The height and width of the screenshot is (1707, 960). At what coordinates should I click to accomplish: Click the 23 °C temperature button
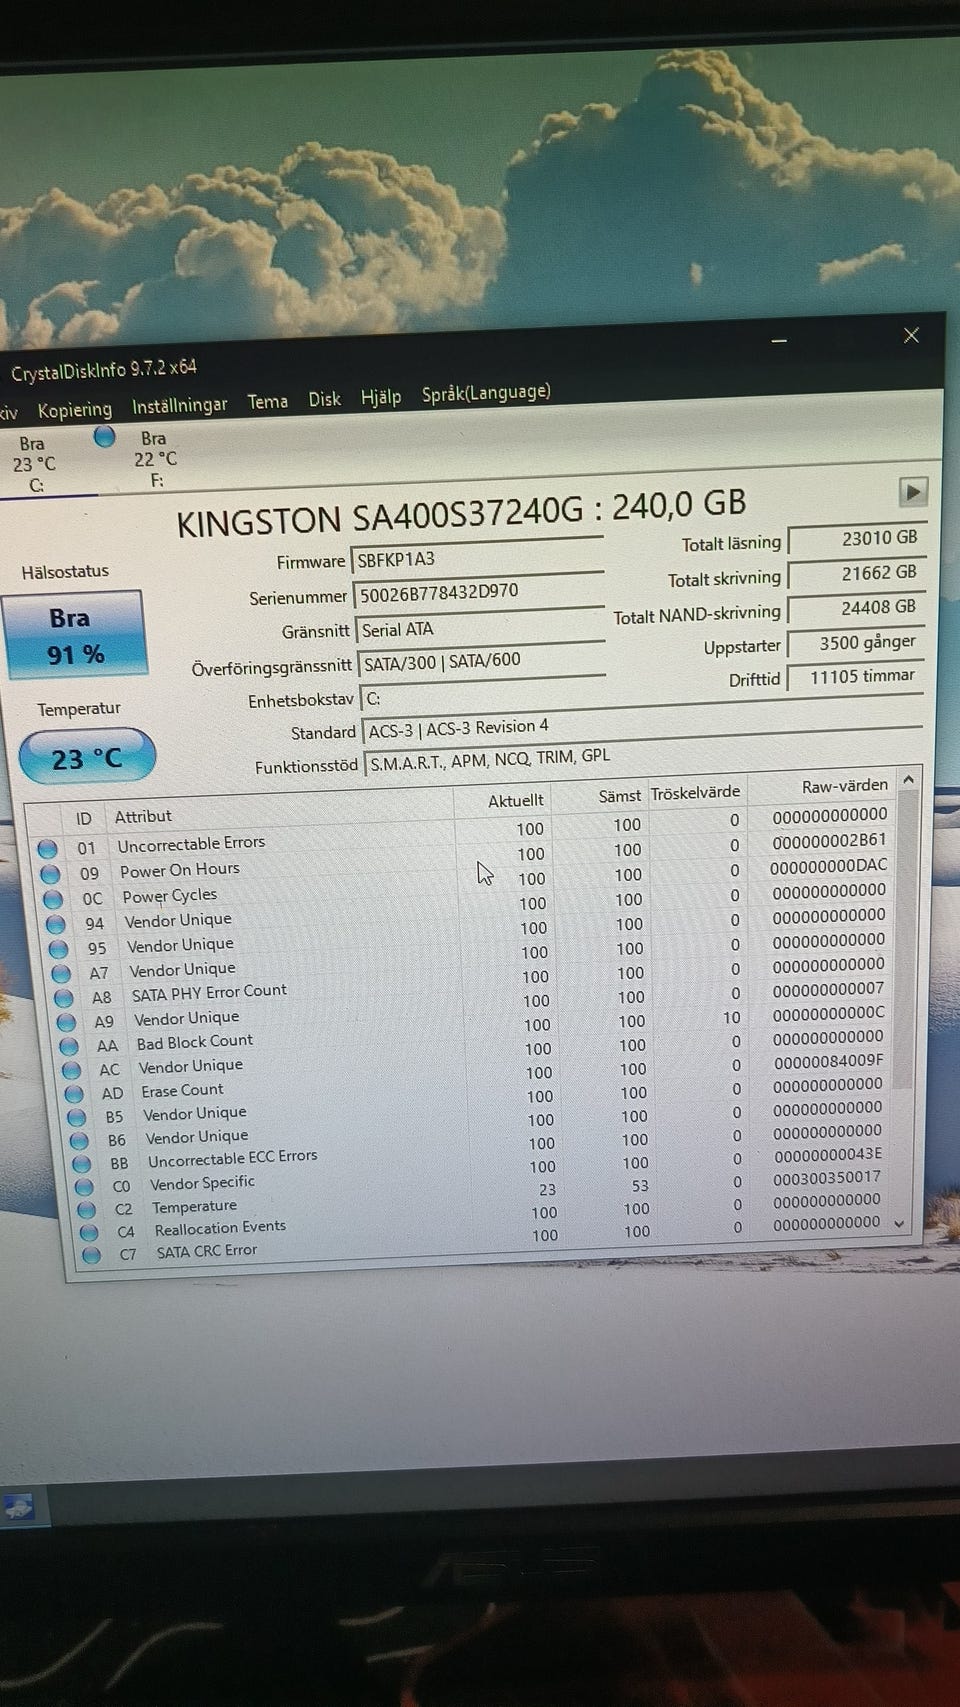click(87, 758)
